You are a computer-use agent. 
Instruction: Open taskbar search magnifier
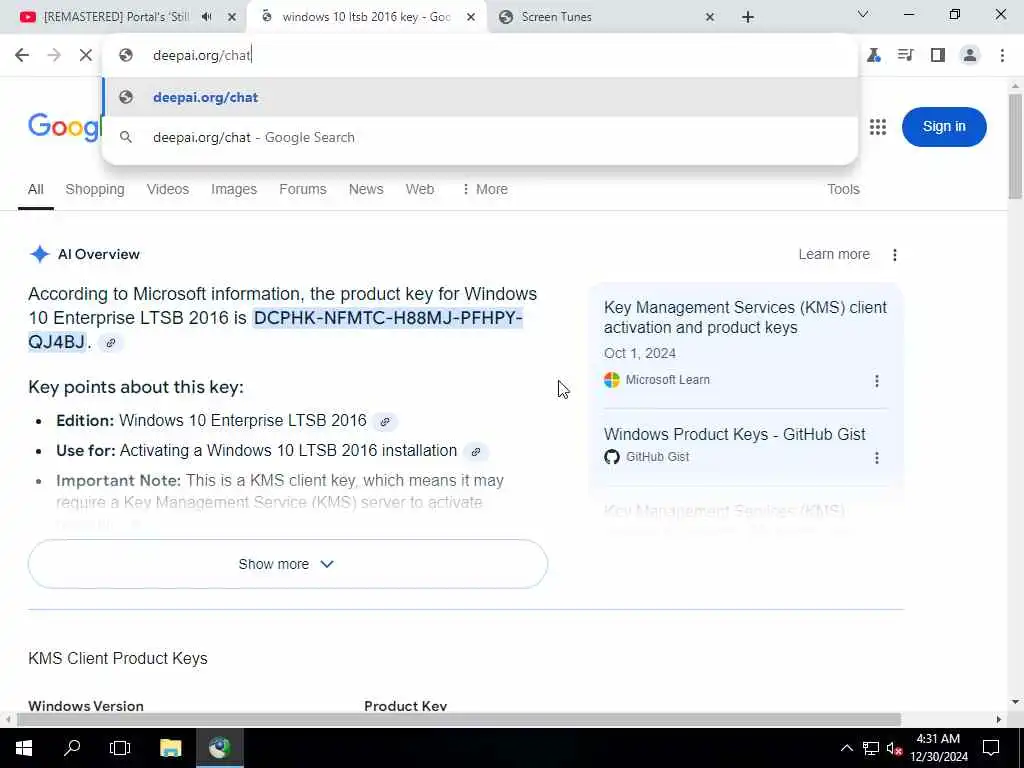[x=72, y=748]
